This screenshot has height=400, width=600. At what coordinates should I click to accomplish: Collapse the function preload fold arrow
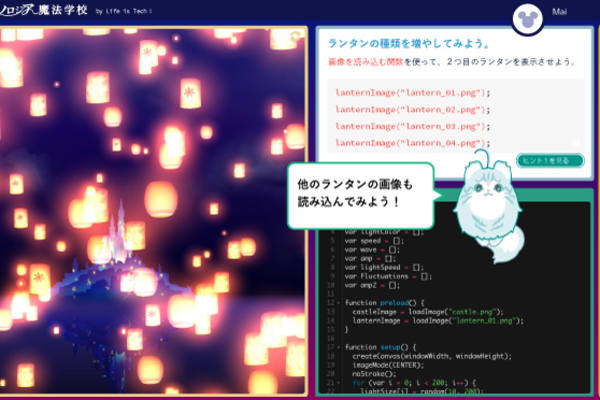pos(338,303)
